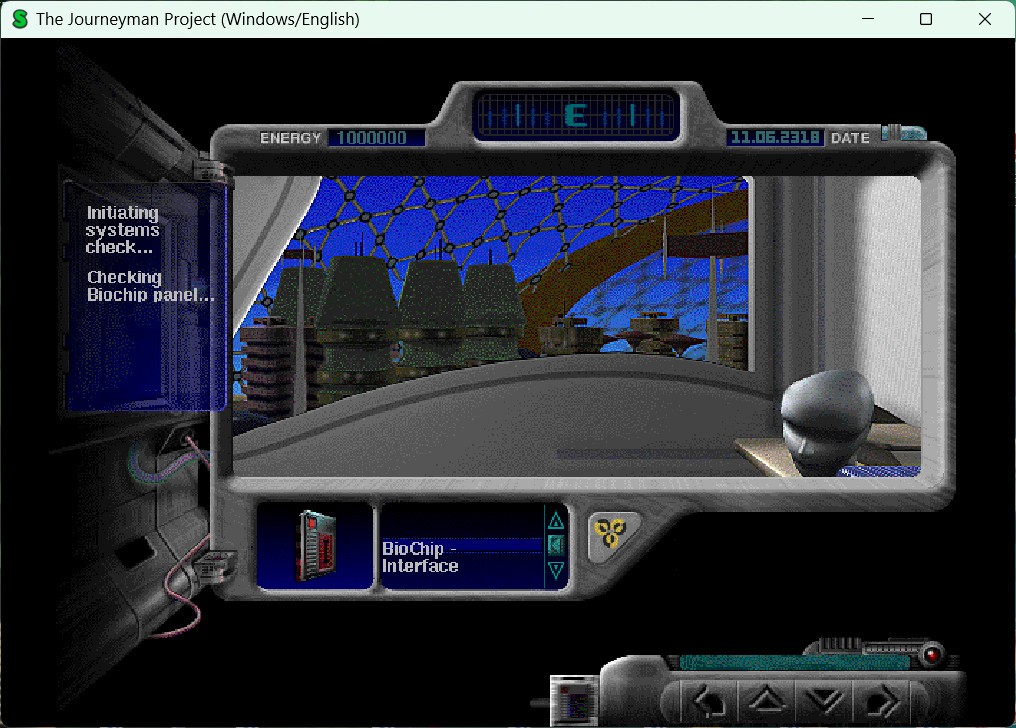Click the grey mannequin head in the view
The image size is (1016, 728).
tap(827, 421)
